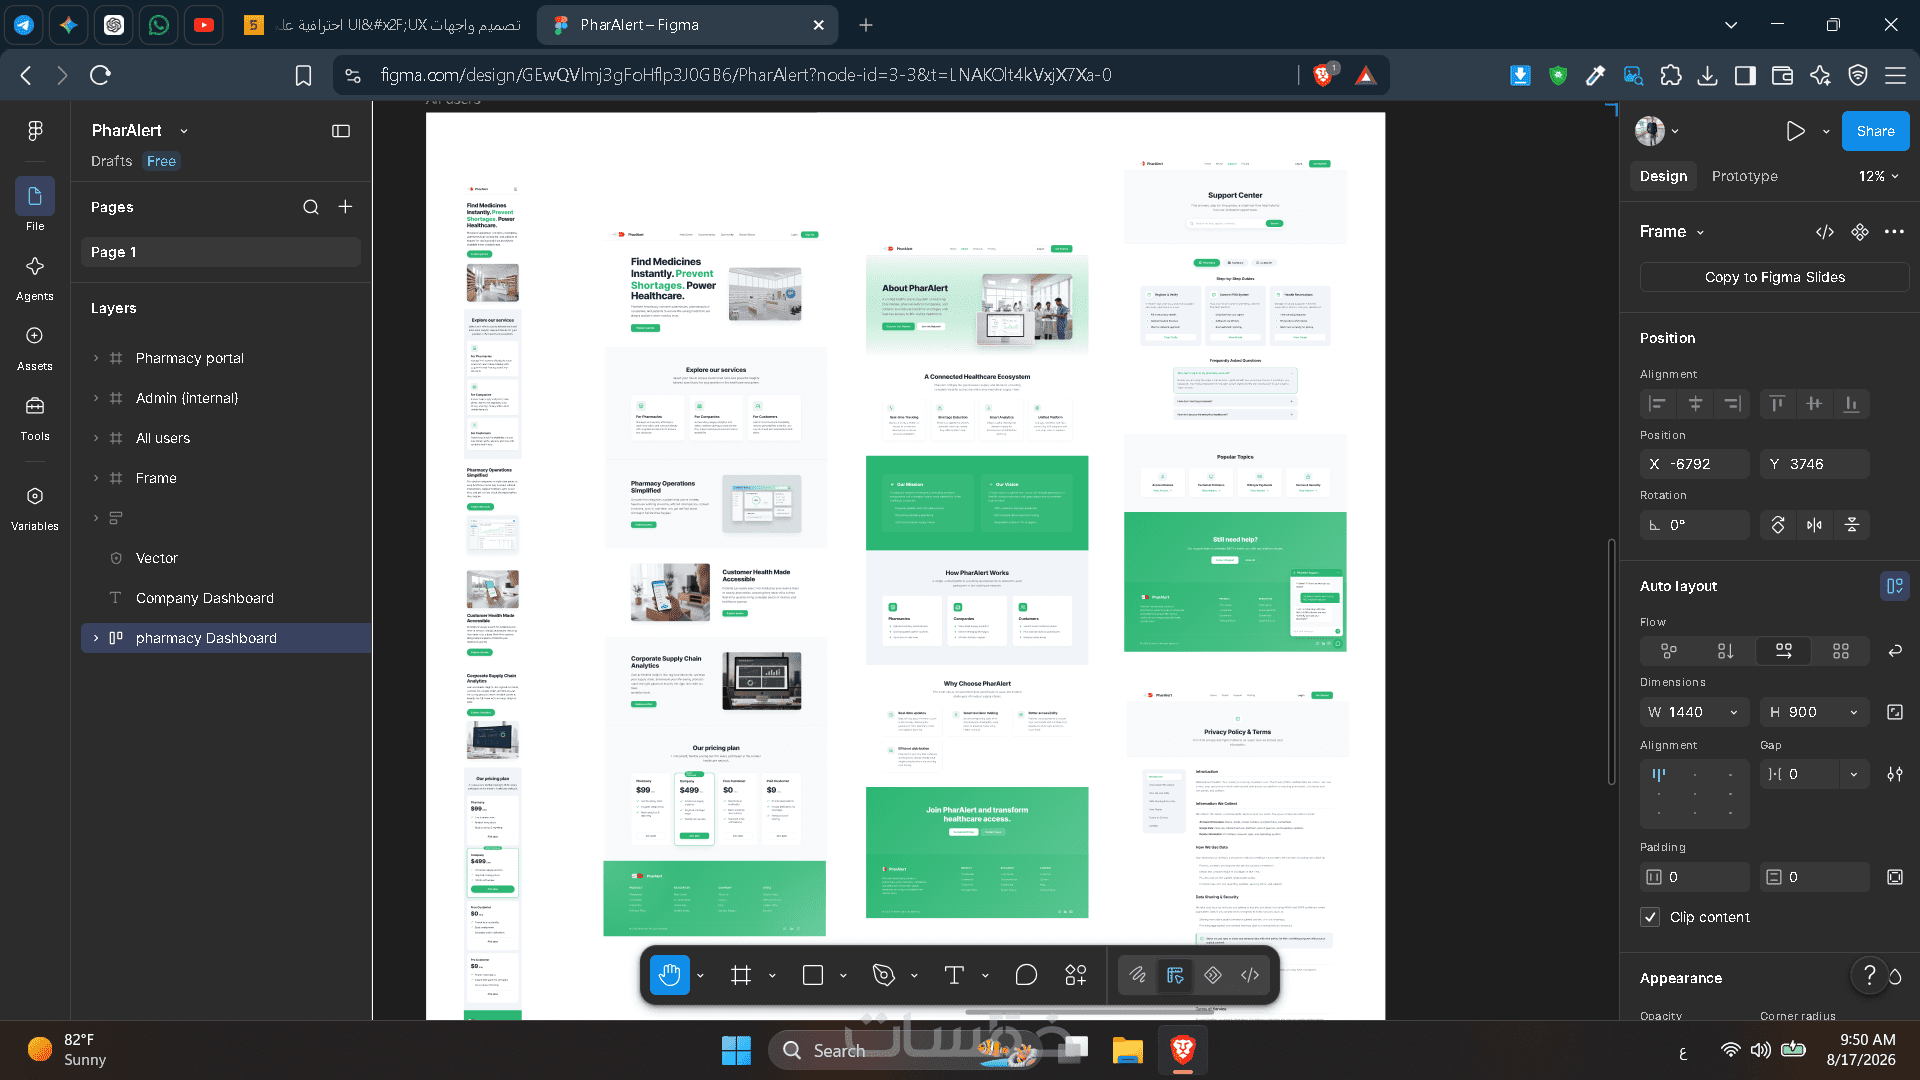Edit the X position field
Image resolution: width=1920 pixels, height=1080 pixels.
coord(1695,464)
